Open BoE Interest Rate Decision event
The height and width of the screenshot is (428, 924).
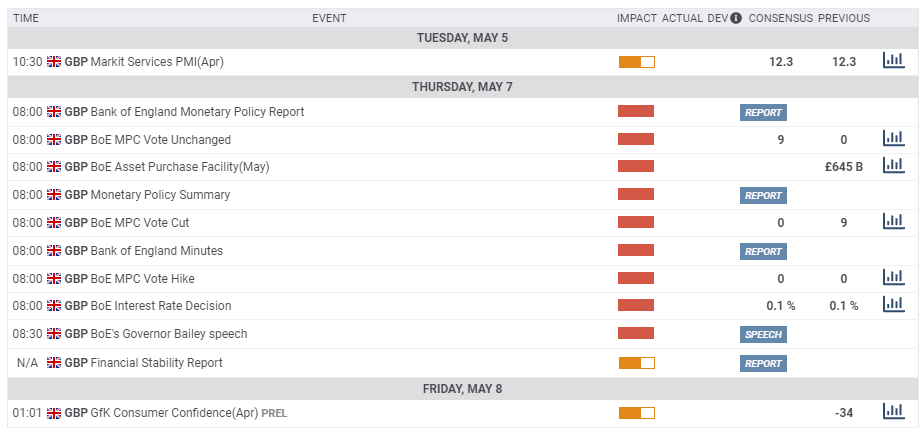click(x=160, y=306)
